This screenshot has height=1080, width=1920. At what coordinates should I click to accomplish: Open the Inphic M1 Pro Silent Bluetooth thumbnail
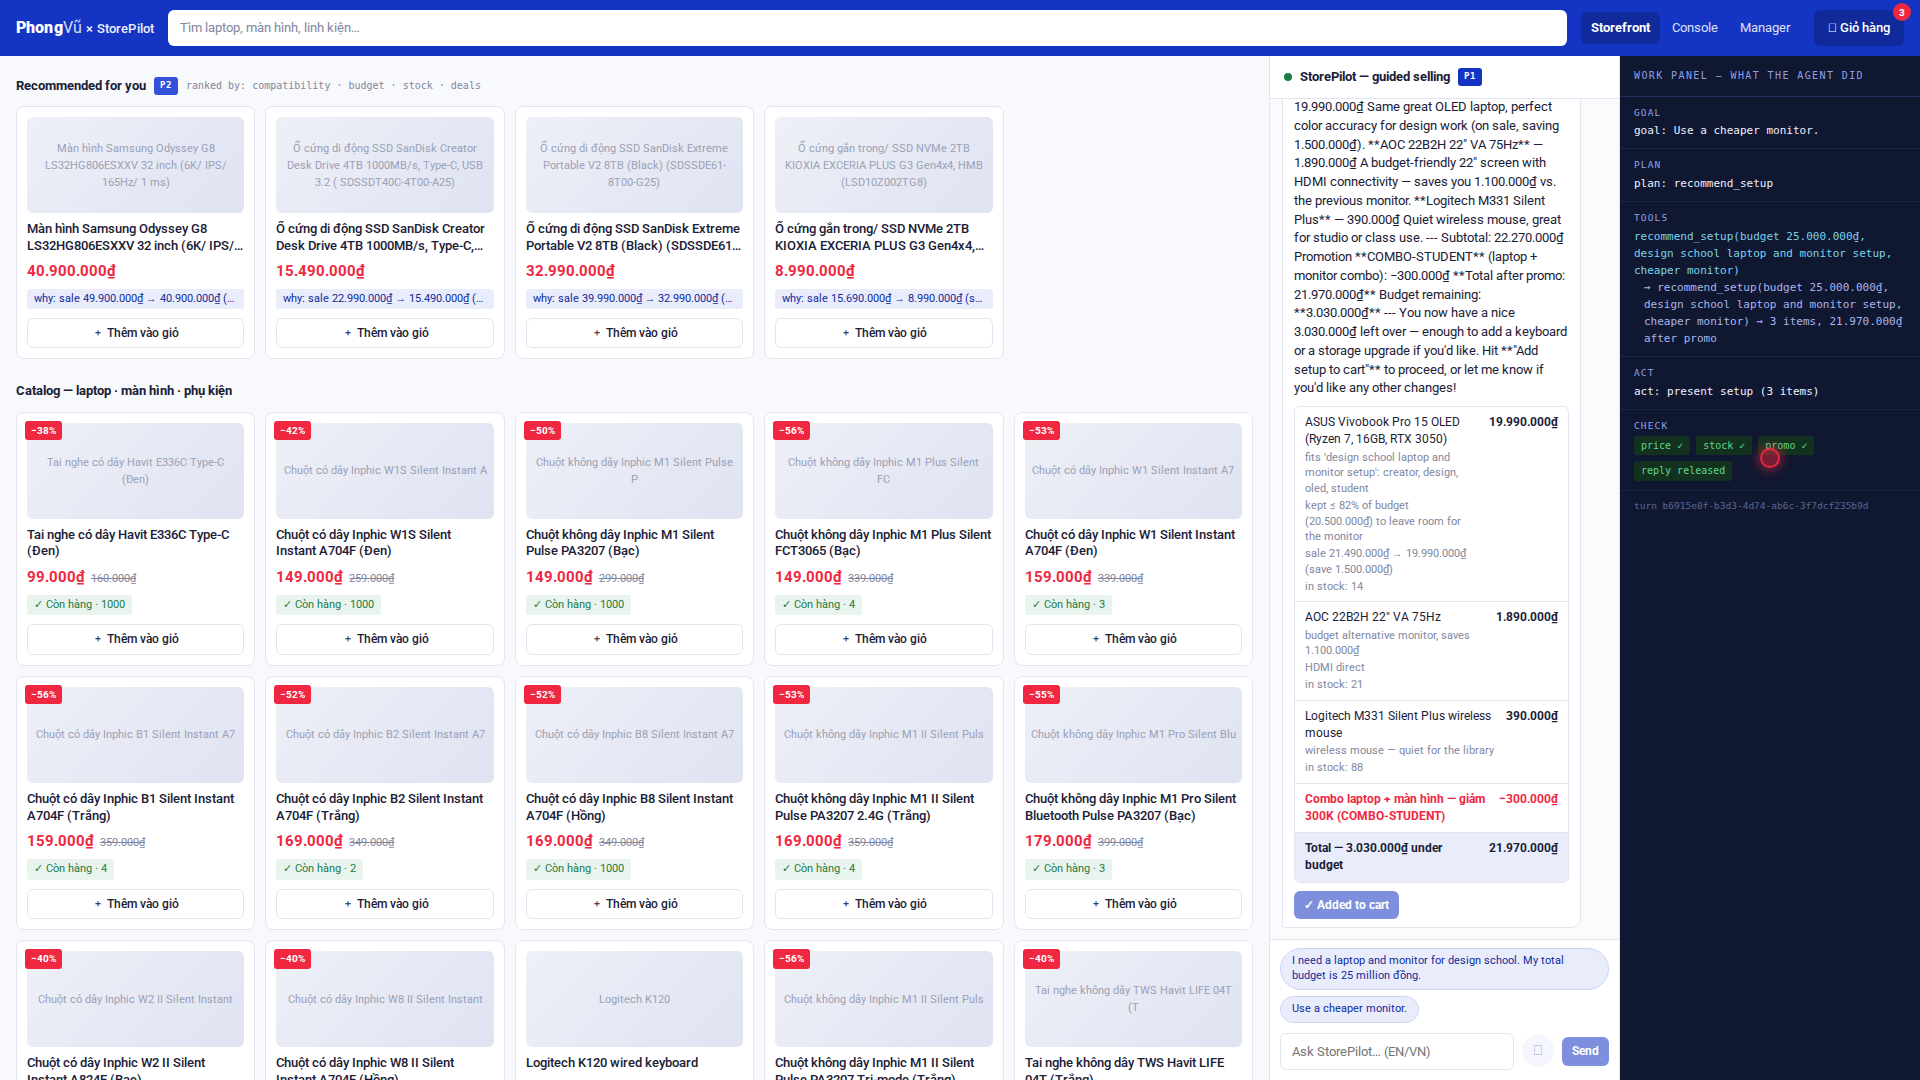pos(1133,735)
